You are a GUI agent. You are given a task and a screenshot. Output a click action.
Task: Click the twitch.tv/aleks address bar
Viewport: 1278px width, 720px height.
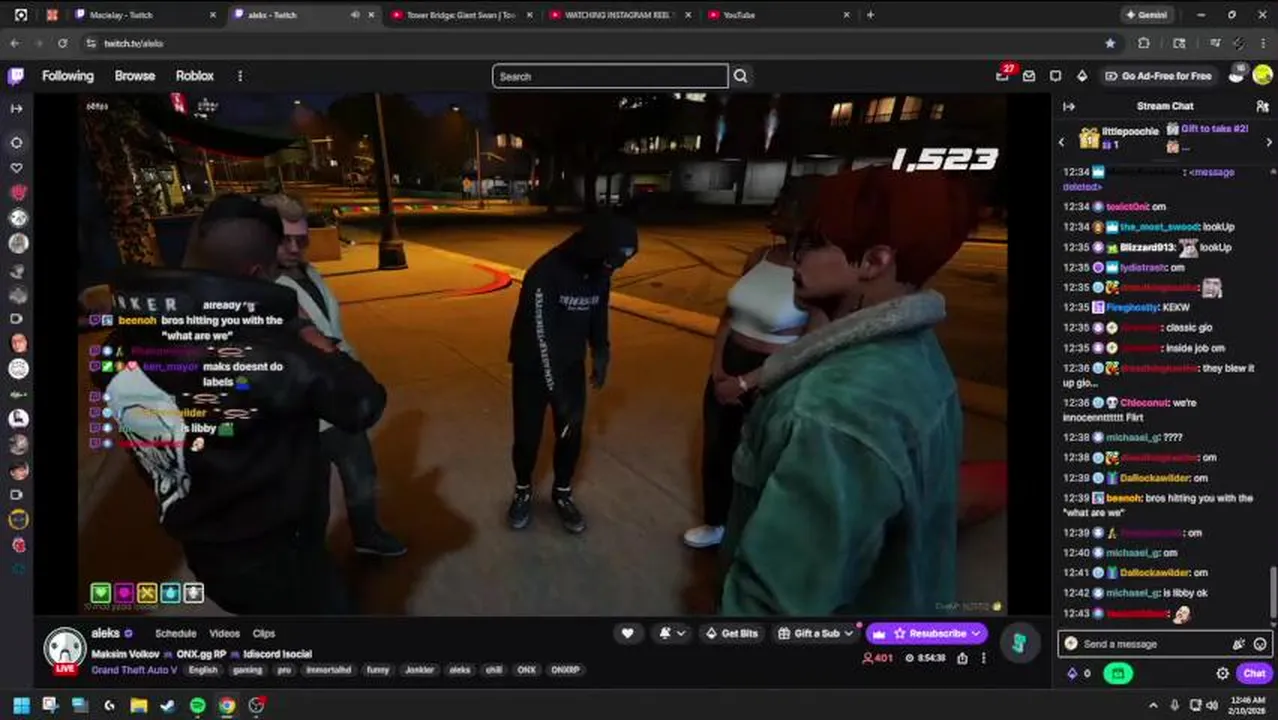coord(600,43)
